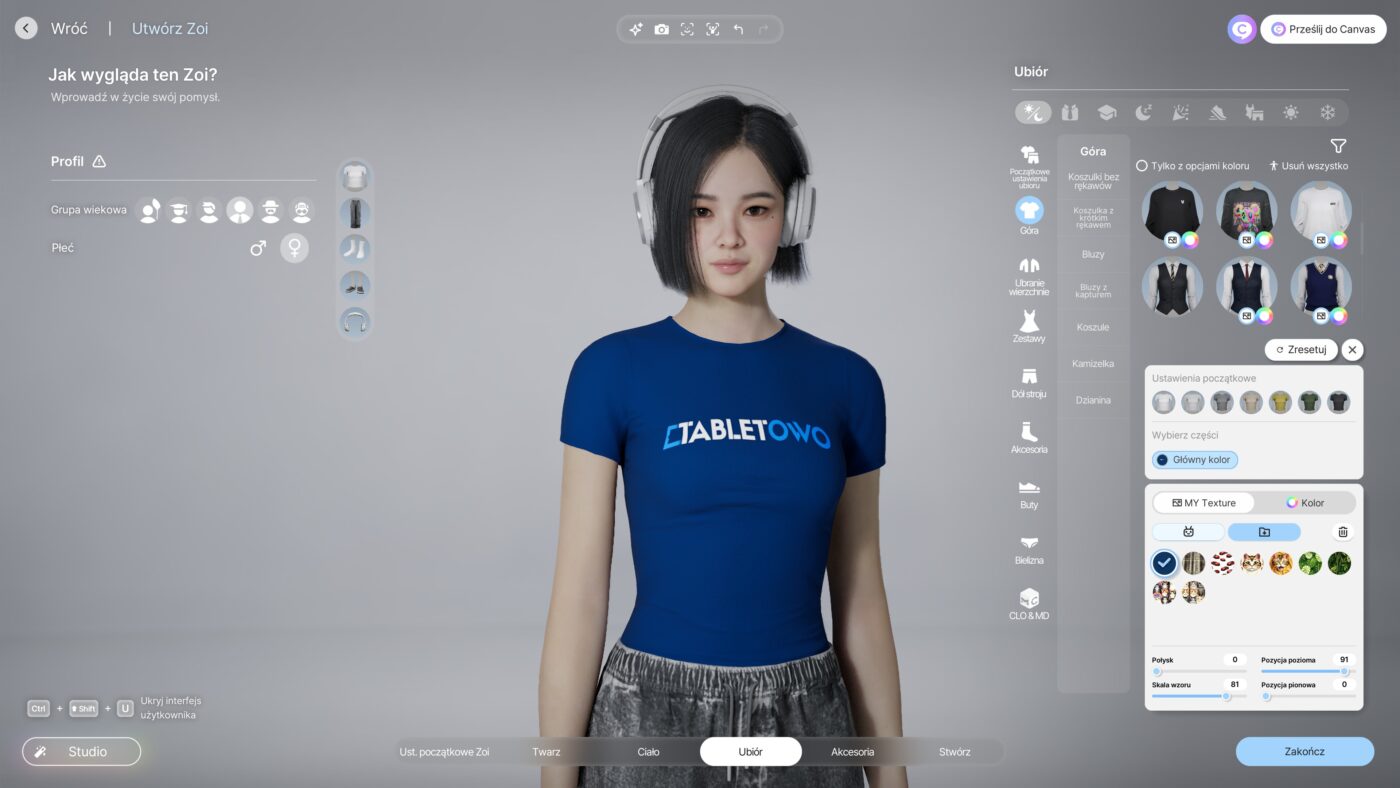This screenshot has height=788, width=1400.
Task: Click Prześlij do Canvas button
Action: pos(1323,29)
